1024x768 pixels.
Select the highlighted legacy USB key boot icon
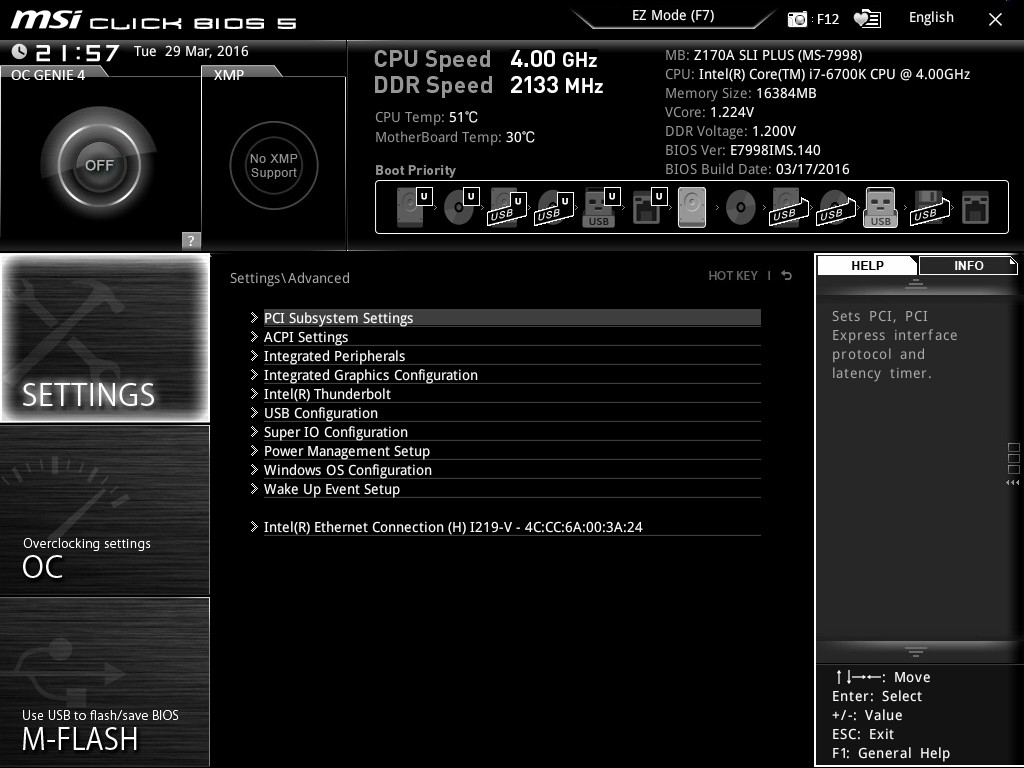[880, 208]
